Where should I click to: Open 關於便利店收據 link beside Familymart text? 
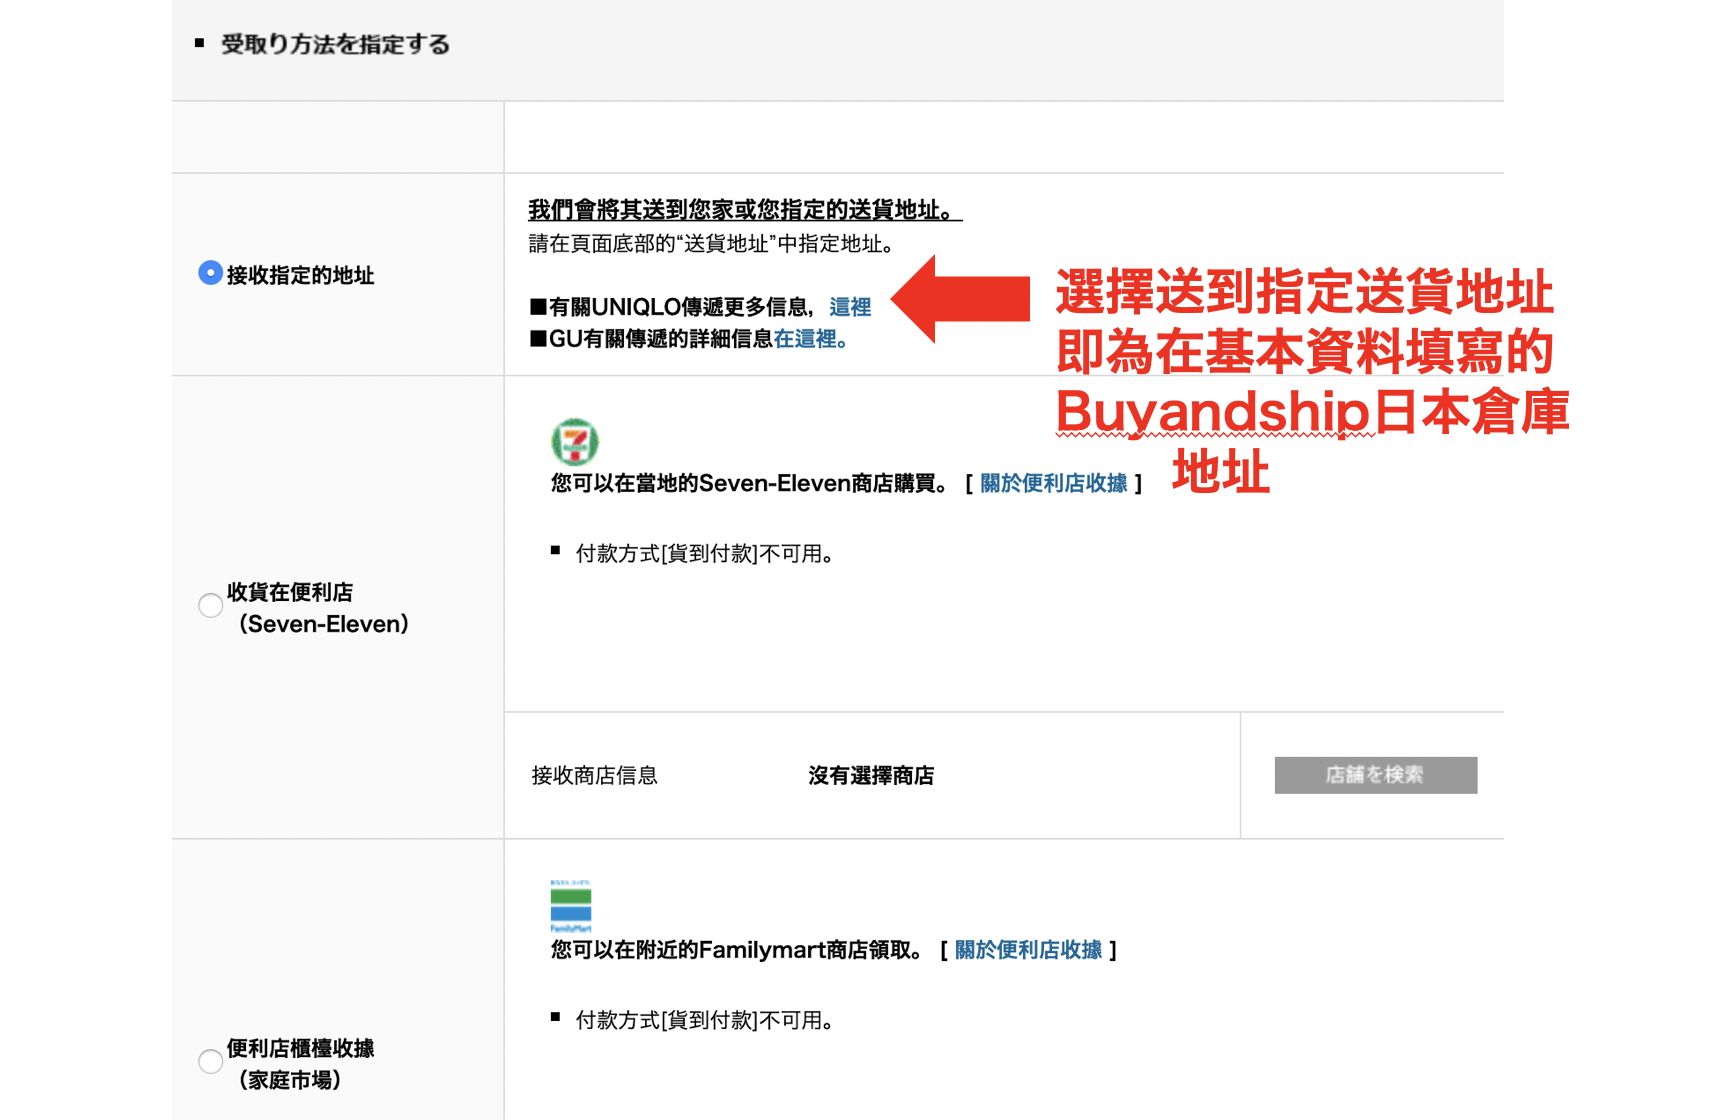1028,950
